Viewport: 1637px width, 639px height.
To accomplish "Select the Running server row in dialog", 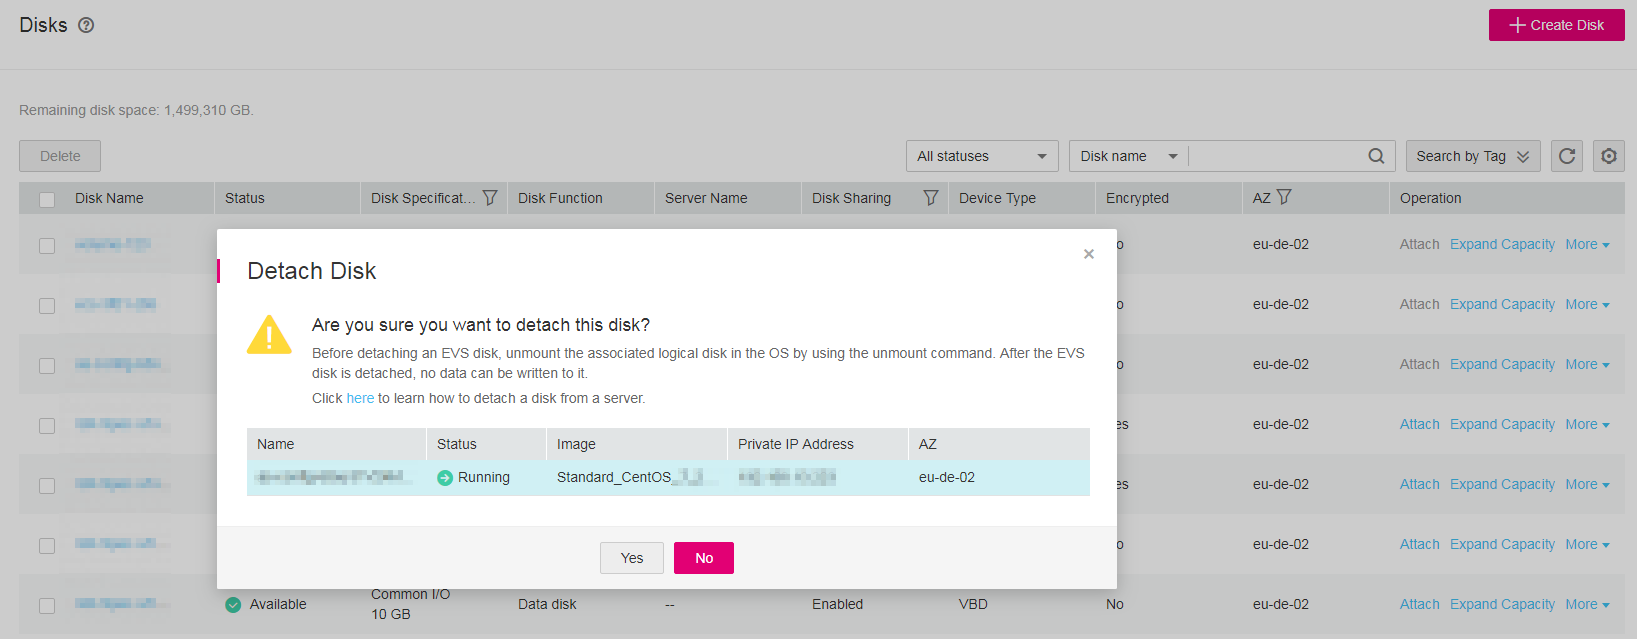I will (x=668, y=478).
